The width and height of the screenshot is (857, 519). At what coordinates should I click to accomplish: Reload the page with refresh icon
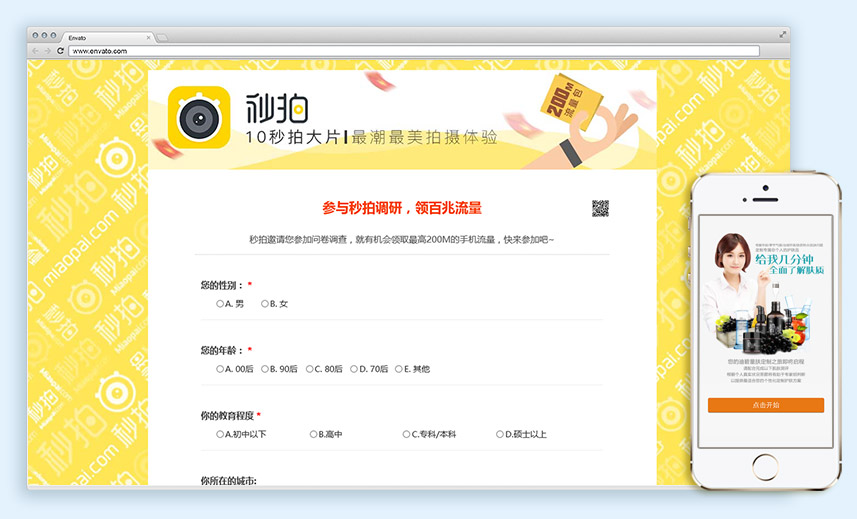[60, 51]
